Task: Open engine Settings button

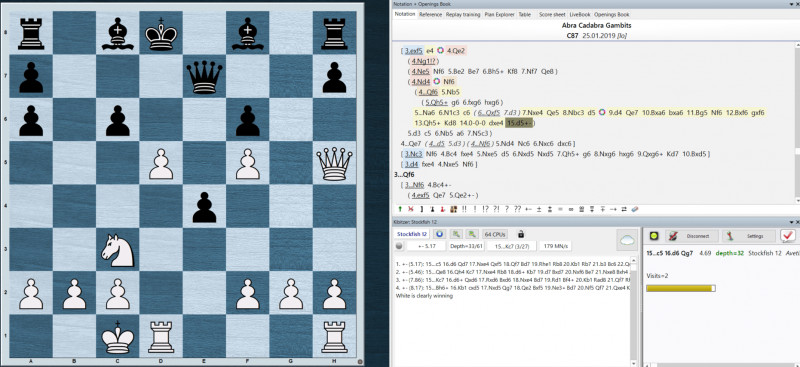Action: tap(748, 236)
